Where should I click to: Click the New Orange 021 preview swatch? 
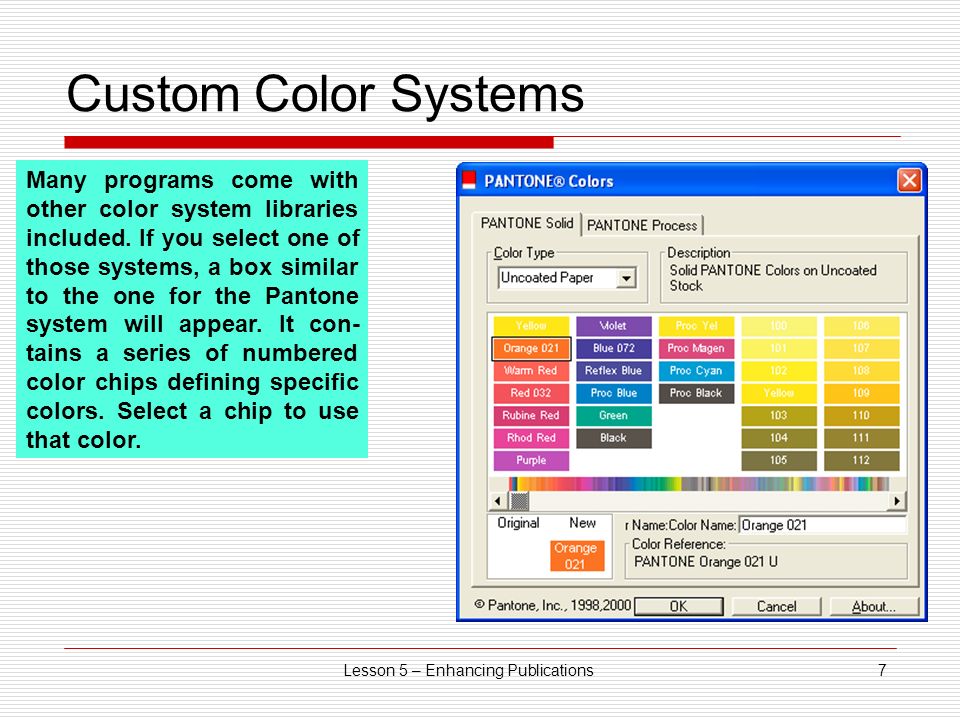576,556
